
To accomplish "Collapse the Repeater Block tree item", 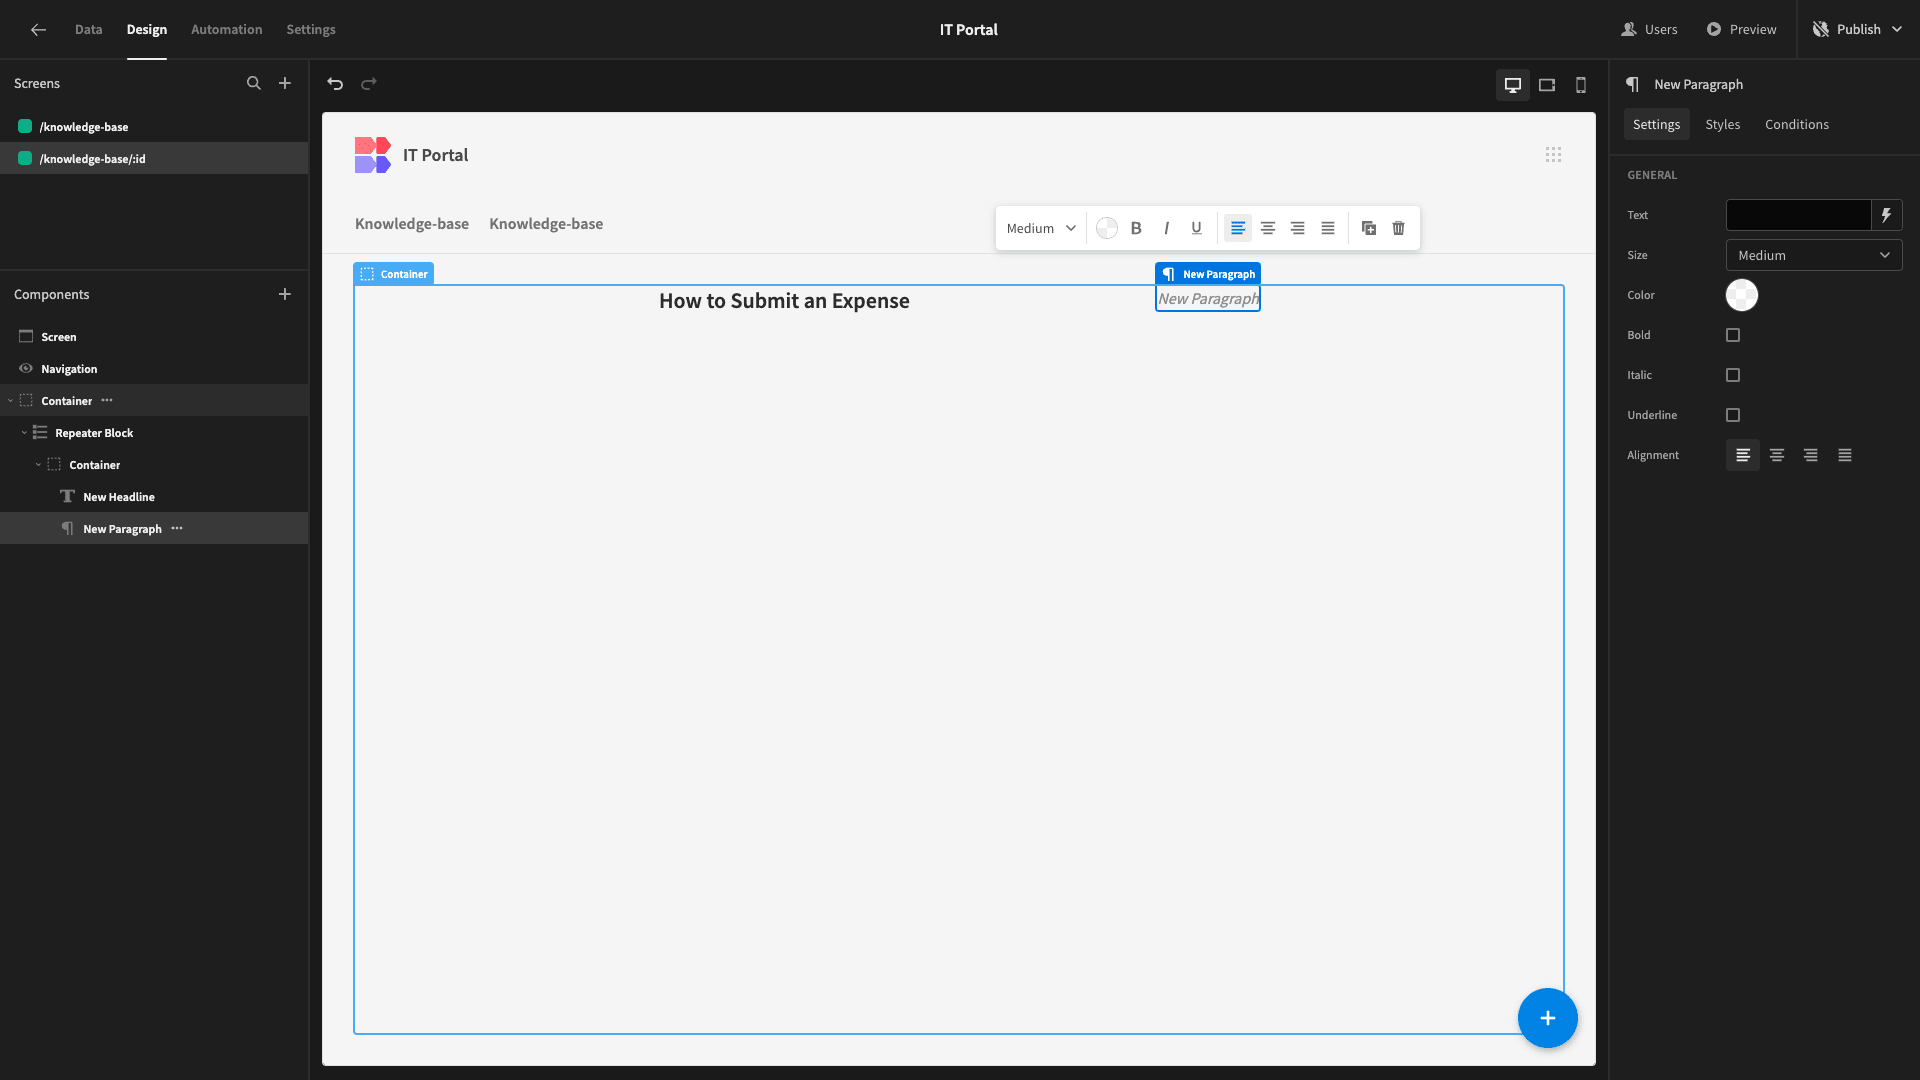I will 24,433.
